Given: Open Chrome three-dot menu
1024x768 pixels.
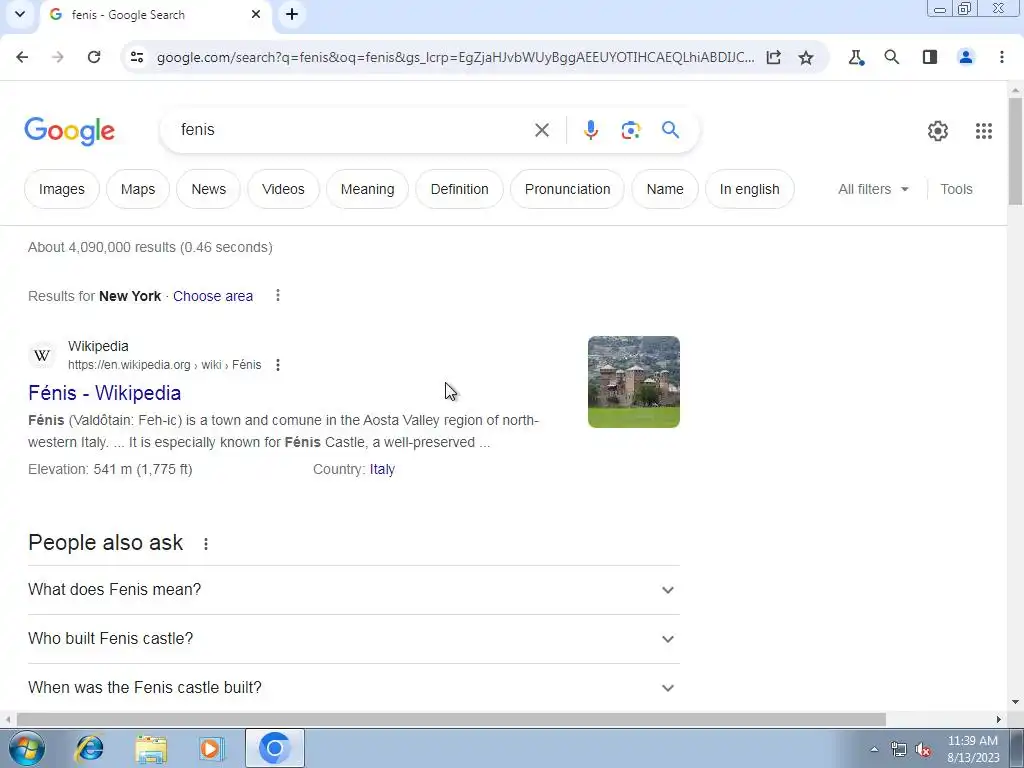Looking at the screenshot, I should click(1002, 57).
